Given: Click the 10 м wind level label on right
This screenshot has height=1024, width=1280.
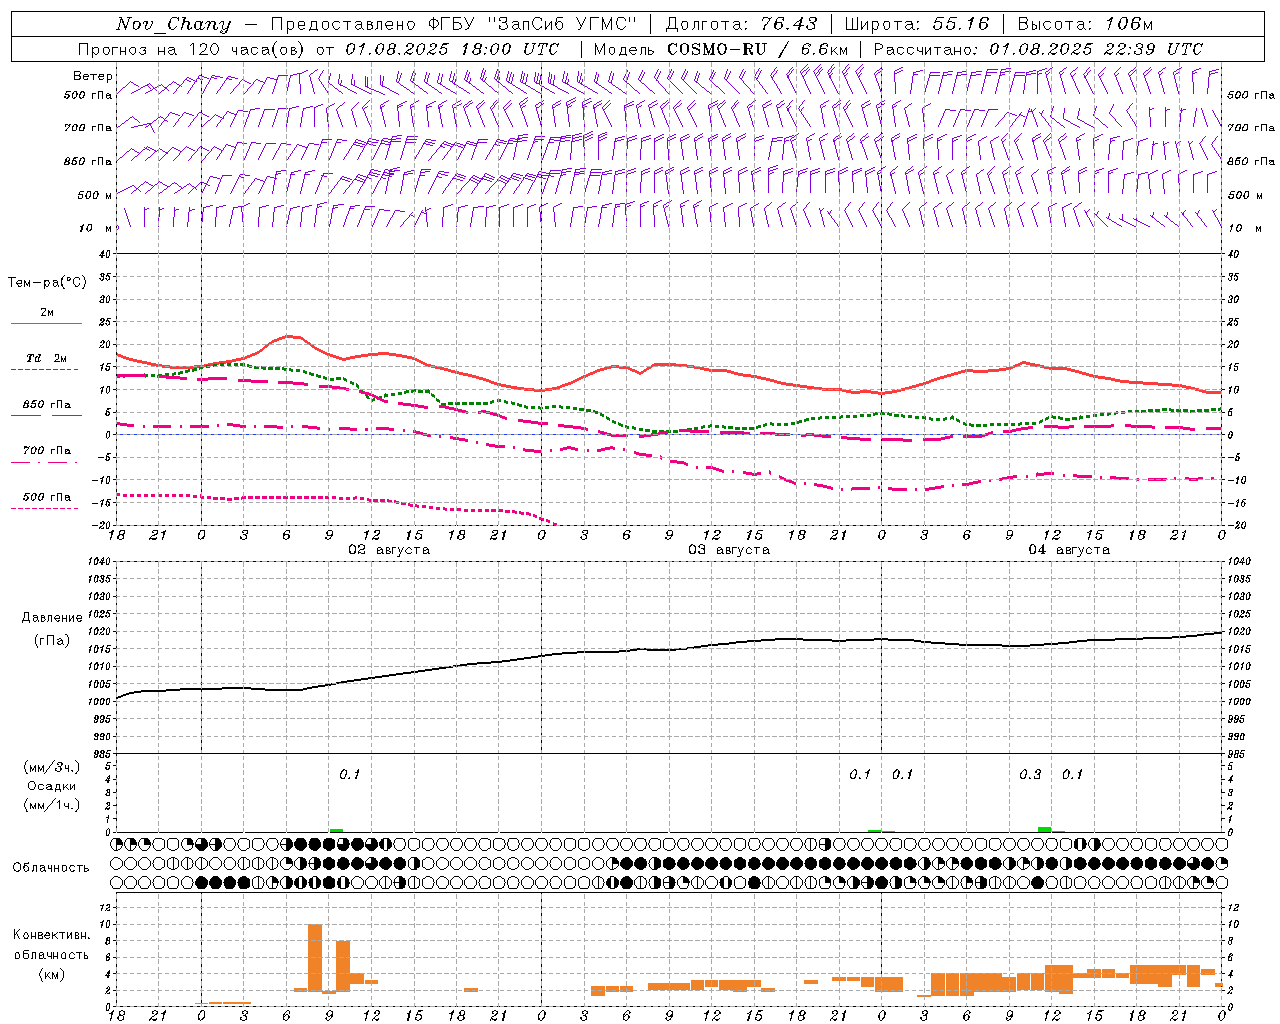Looking at the screenshot, I should [1245, 228].
